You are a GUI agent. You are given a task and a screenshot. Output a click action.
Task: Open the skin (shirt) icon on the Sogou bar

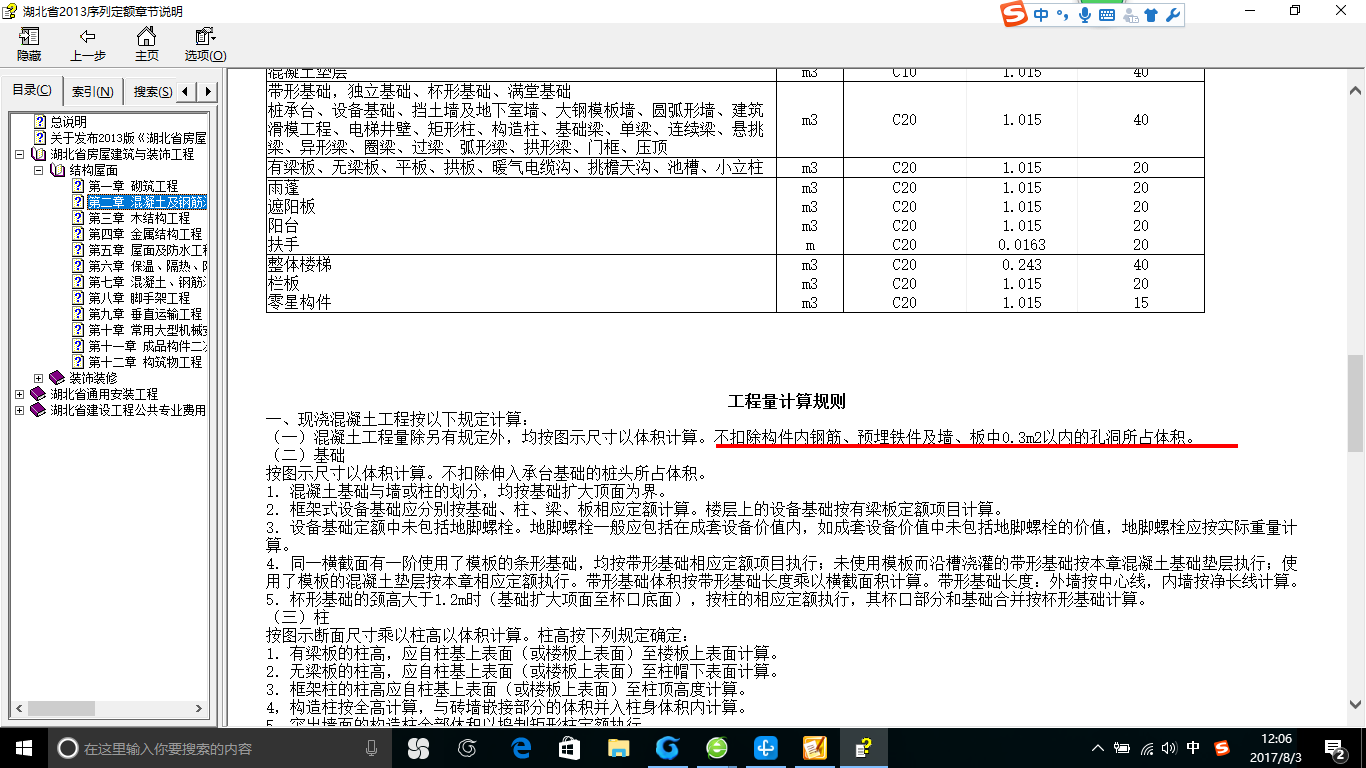[1151, 15]
